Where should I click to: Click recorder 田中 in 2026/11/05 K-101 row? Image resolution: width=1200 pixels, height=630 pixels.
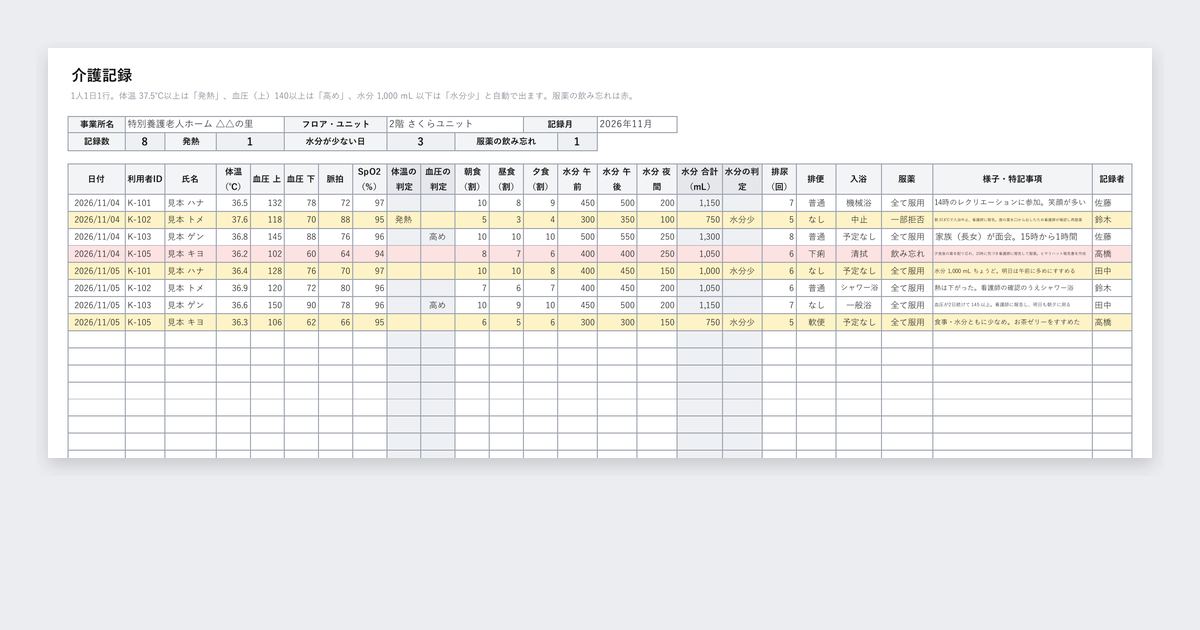pyautogui.click(x=1111, y=271)
